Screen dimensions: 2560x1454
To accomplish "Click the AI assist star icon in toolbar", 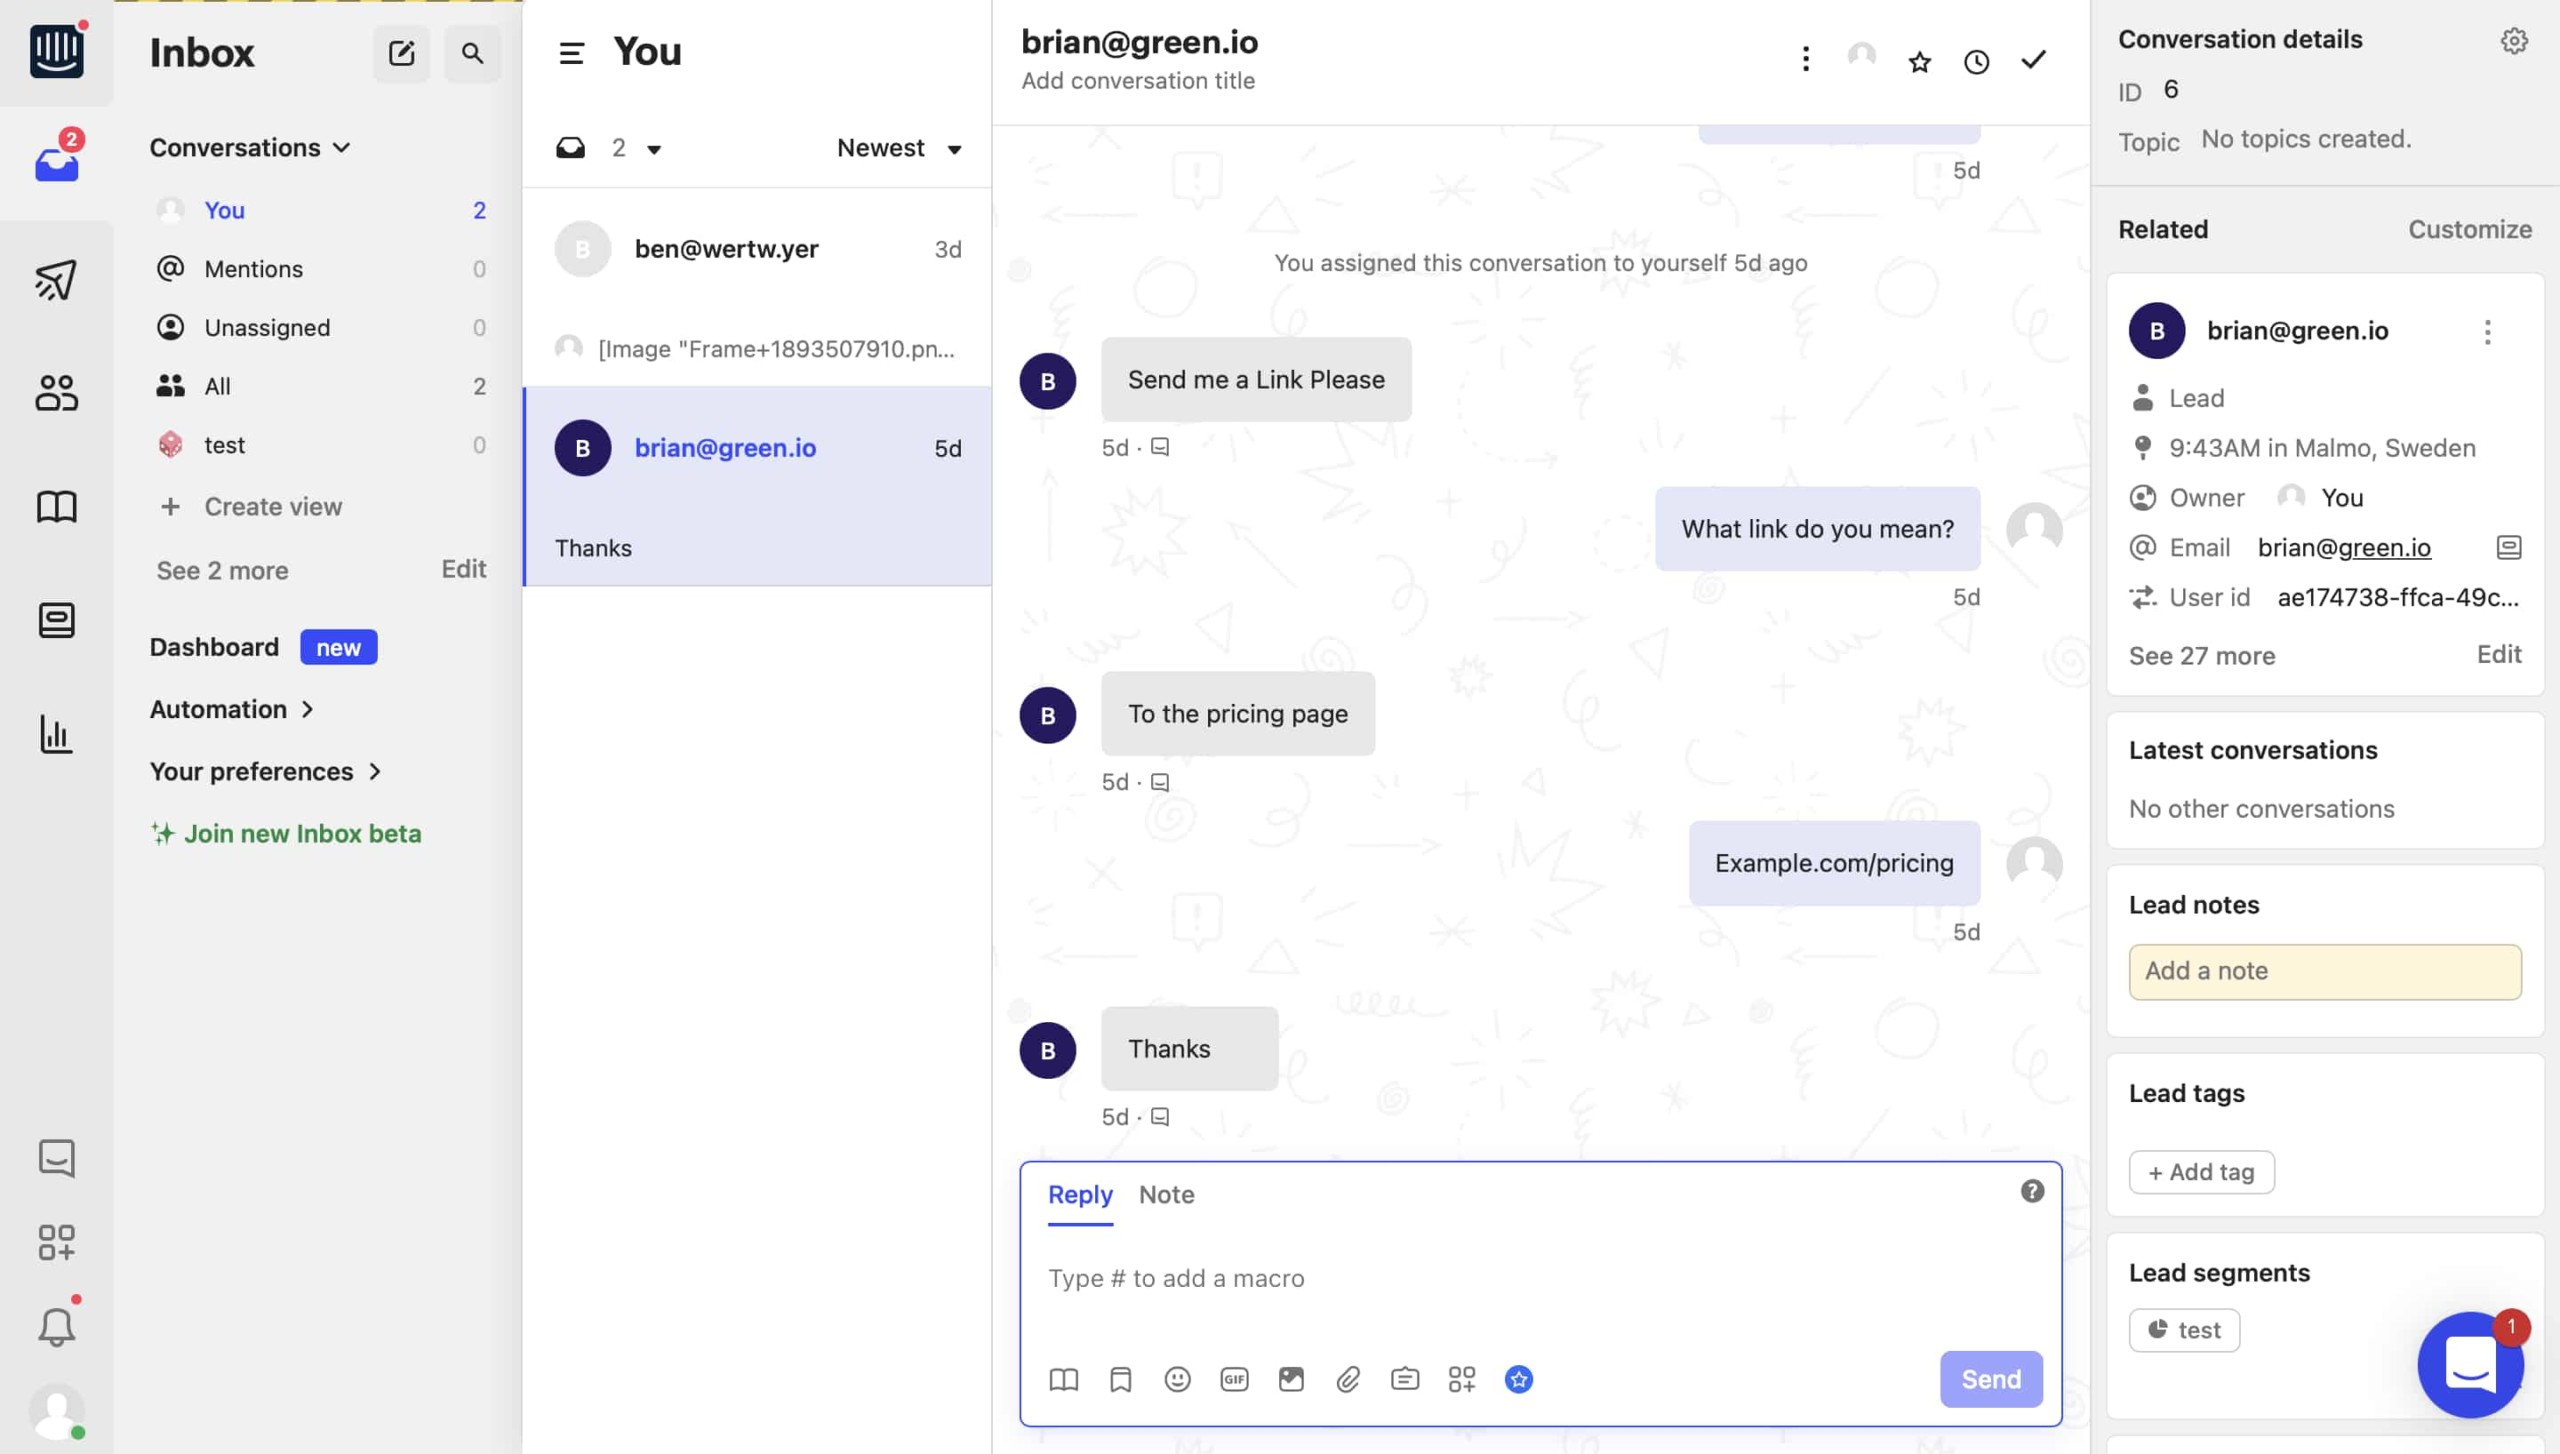I will tap(1517, 1378).
